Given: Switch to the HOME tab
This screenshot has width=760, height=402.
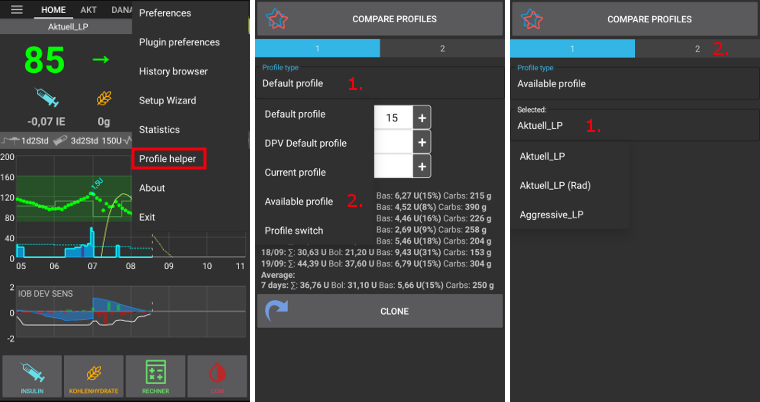Looking at the screenshot, I should pyautogui.click(x=53, y=10).
